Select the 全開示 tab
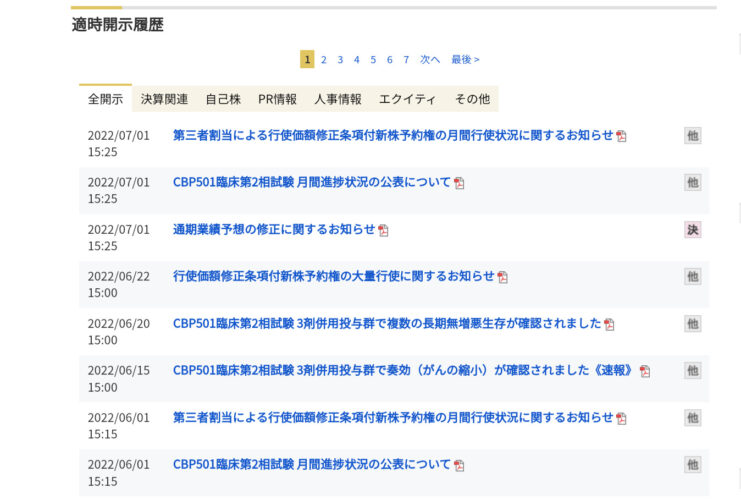This screenshot has height=500, width=741. (105, 99)
